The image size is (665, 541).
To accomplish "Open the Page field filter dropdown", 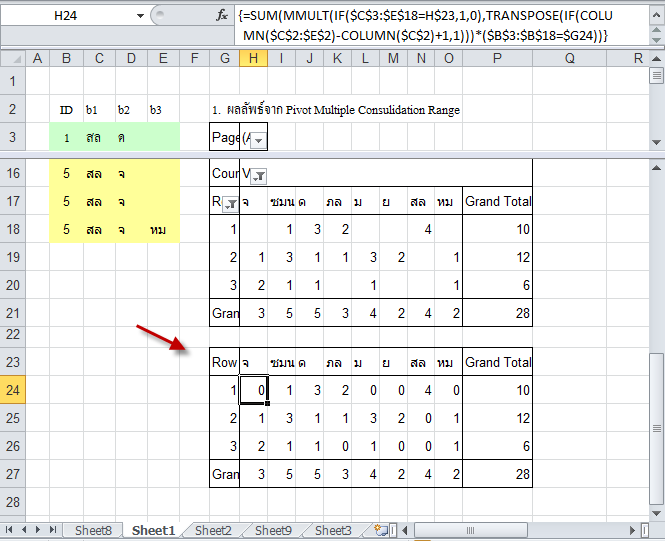I will 257,140.
